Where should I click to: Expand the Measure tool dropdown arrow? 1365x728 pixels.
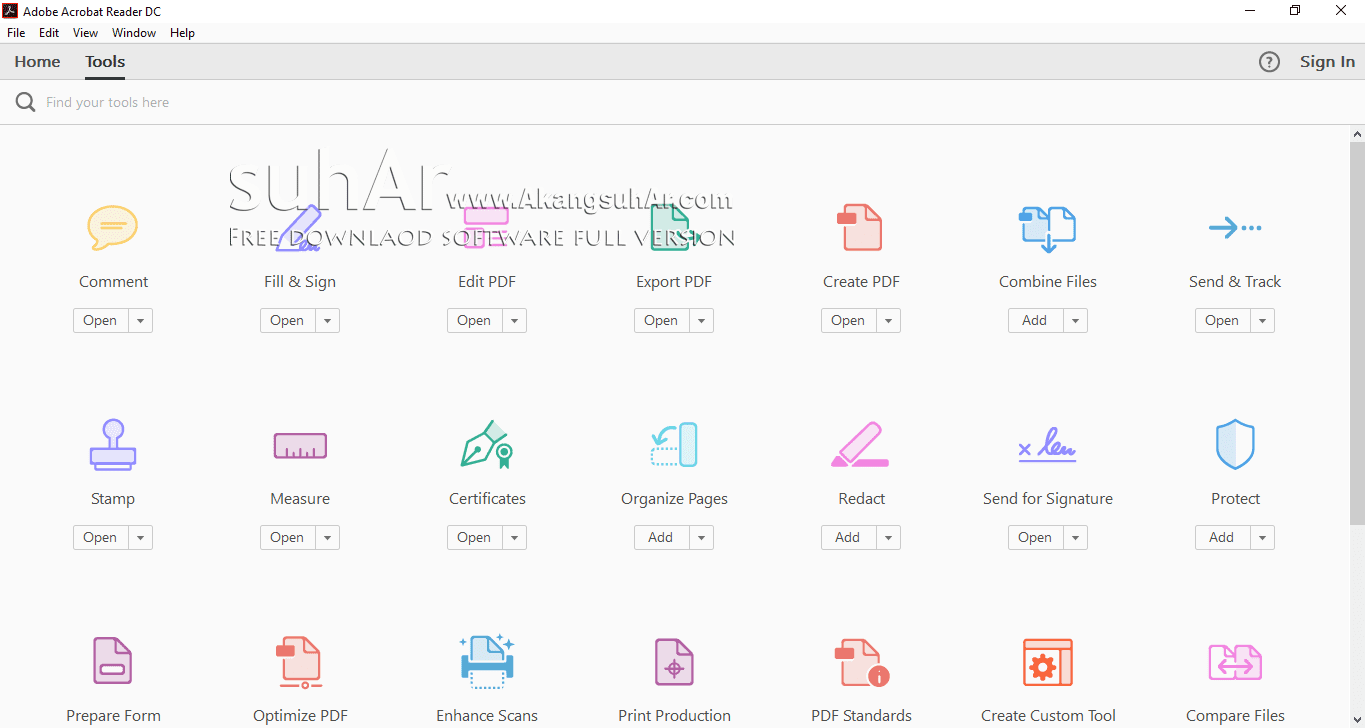327,538
